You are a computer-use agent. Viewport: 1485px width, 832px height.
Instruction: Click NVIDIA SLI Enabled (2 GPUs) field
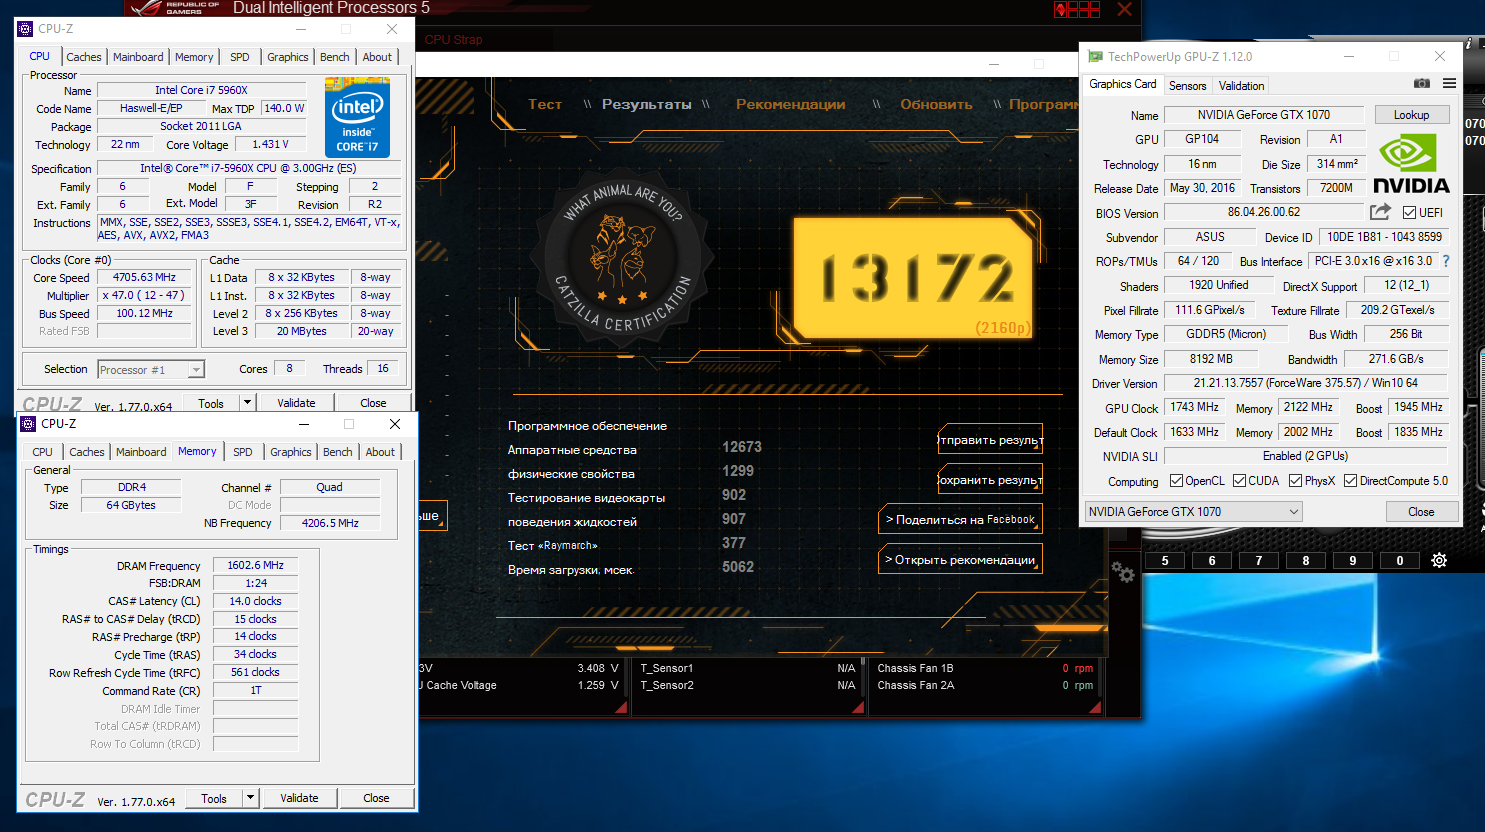1306,456
